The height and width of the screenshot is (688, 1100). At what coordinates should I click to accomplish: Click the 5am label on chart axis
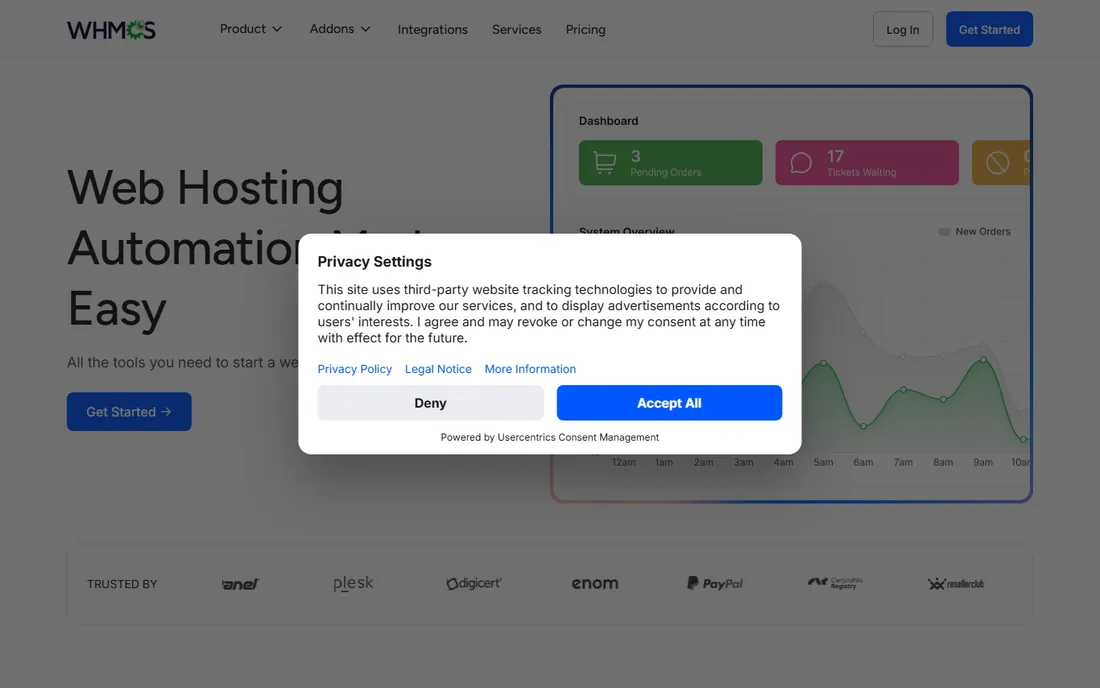823,462
